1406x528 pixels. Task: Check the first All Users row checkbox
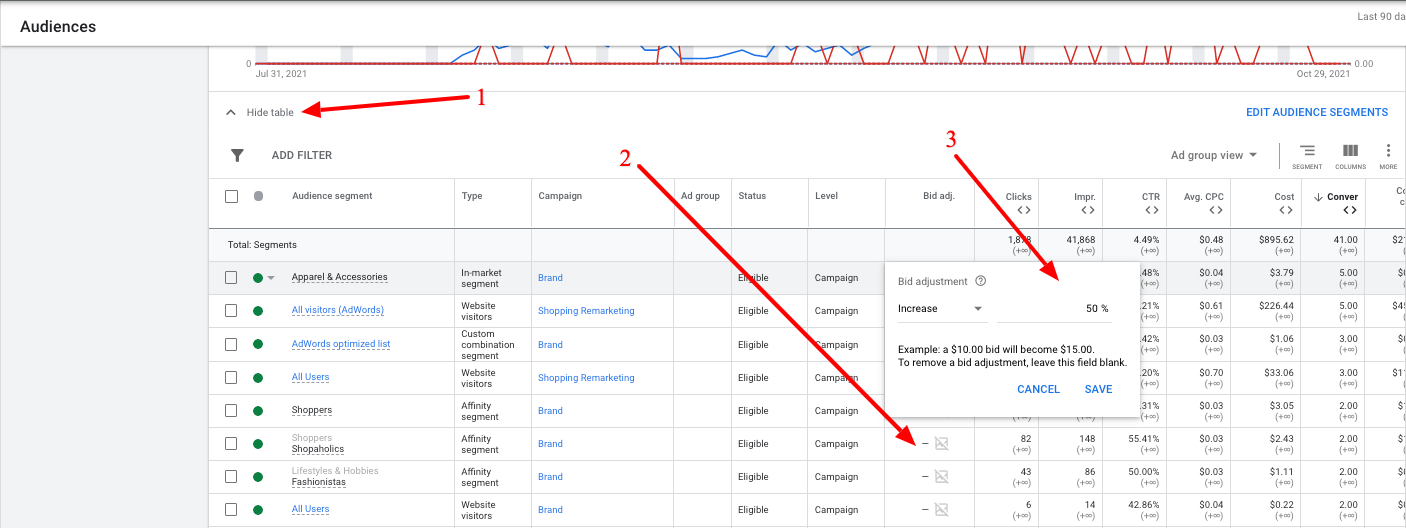231,377
